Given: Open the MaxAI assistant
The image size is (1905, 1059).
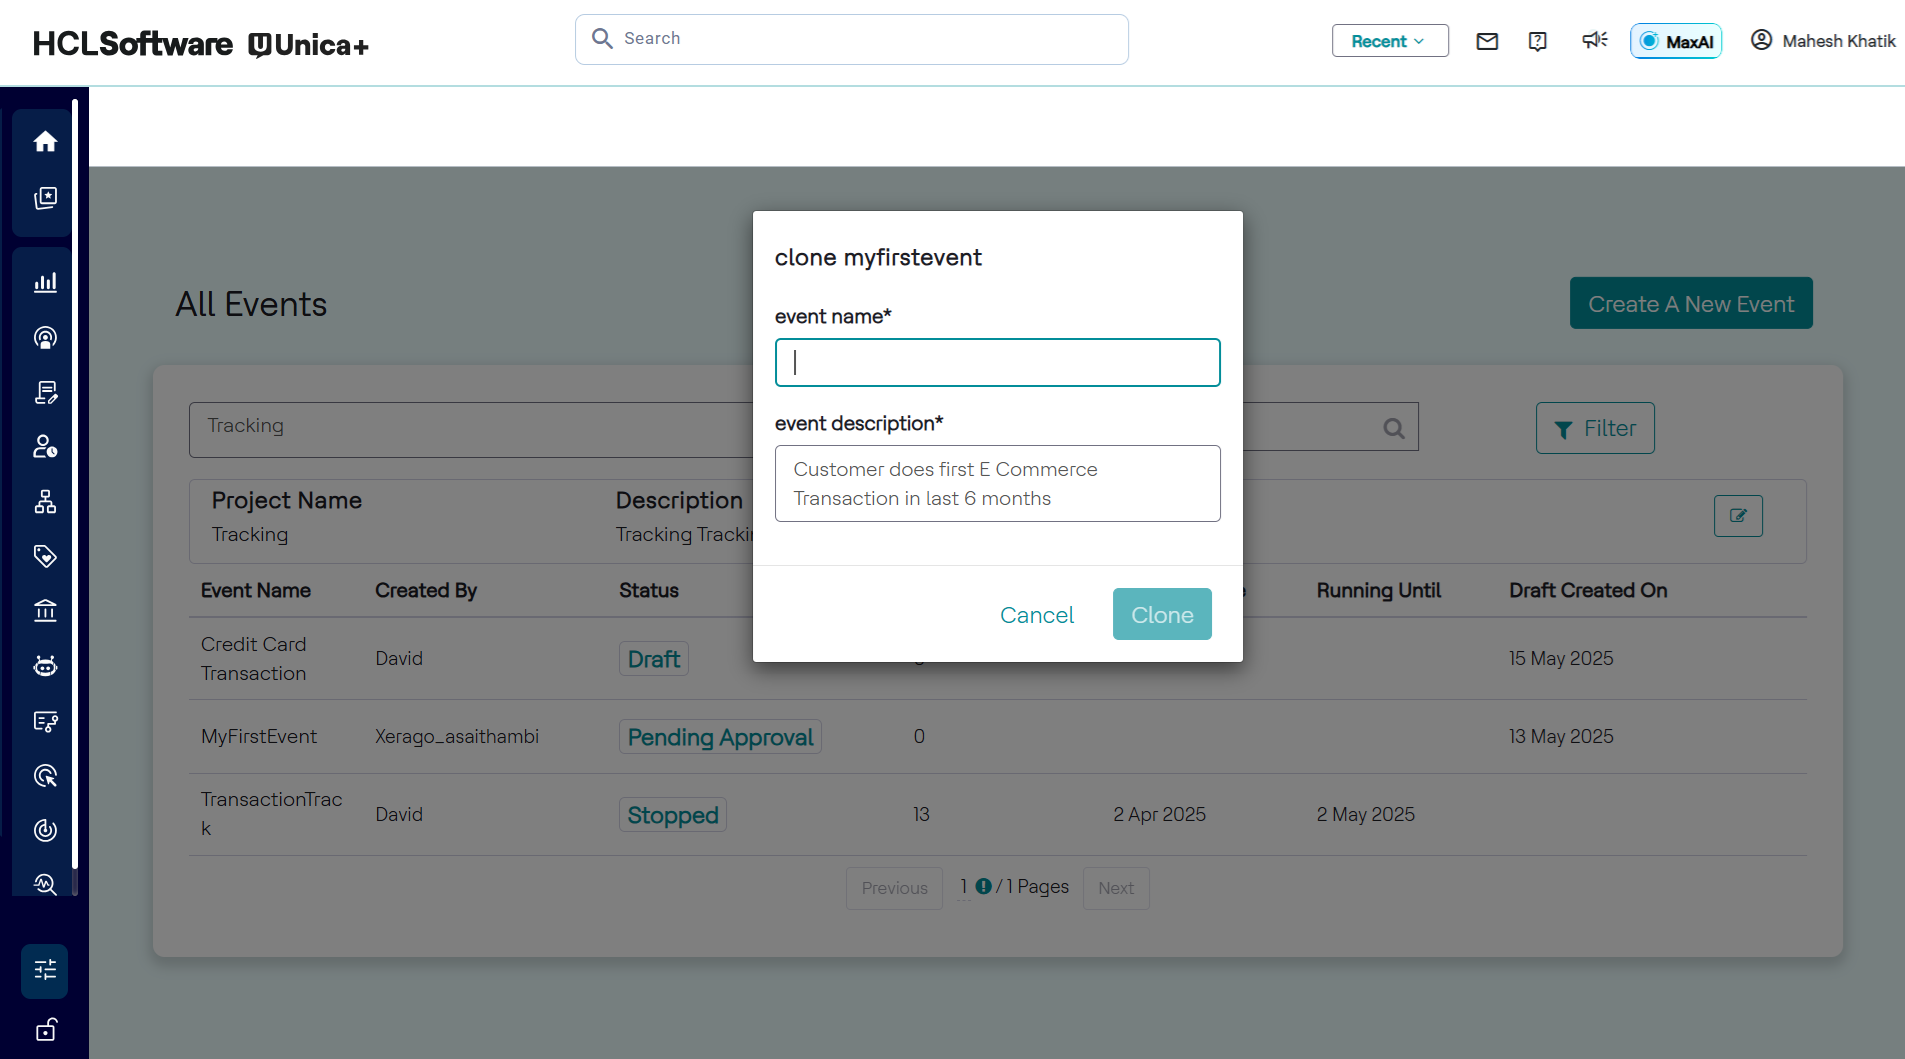Looking at the screenshot, I should [x=1676, y=41].
